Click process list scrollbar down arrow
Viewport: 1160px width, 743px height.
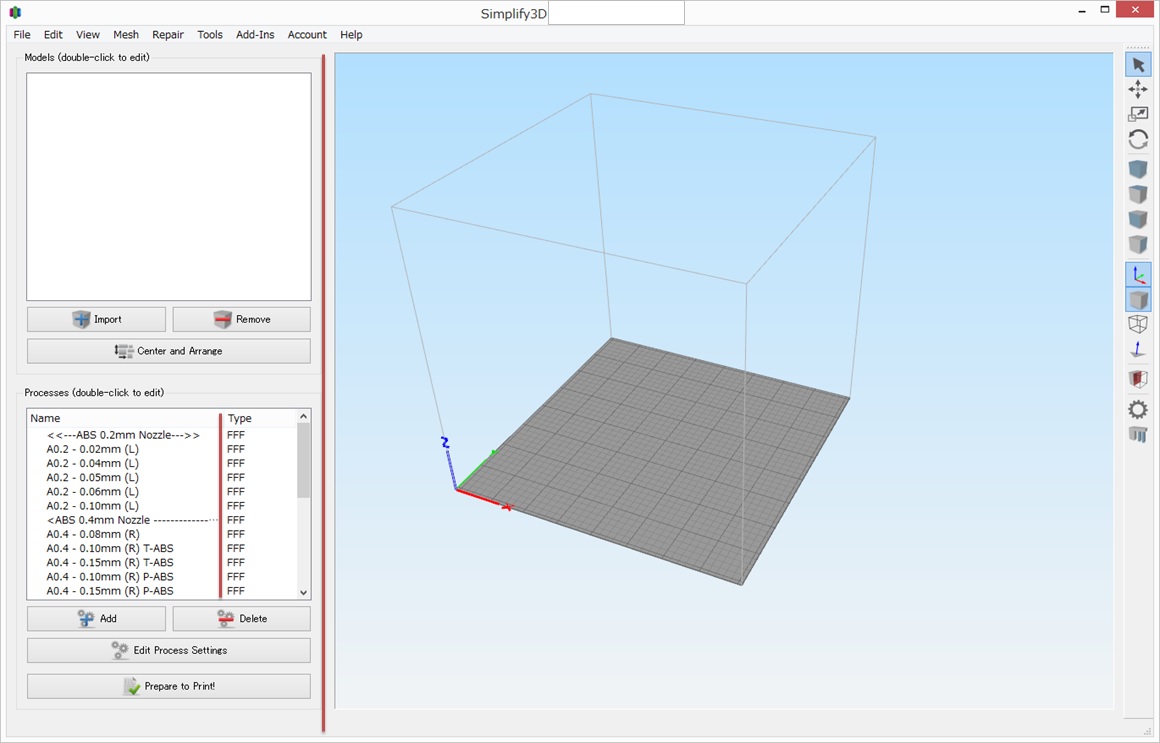click(303, 592)
